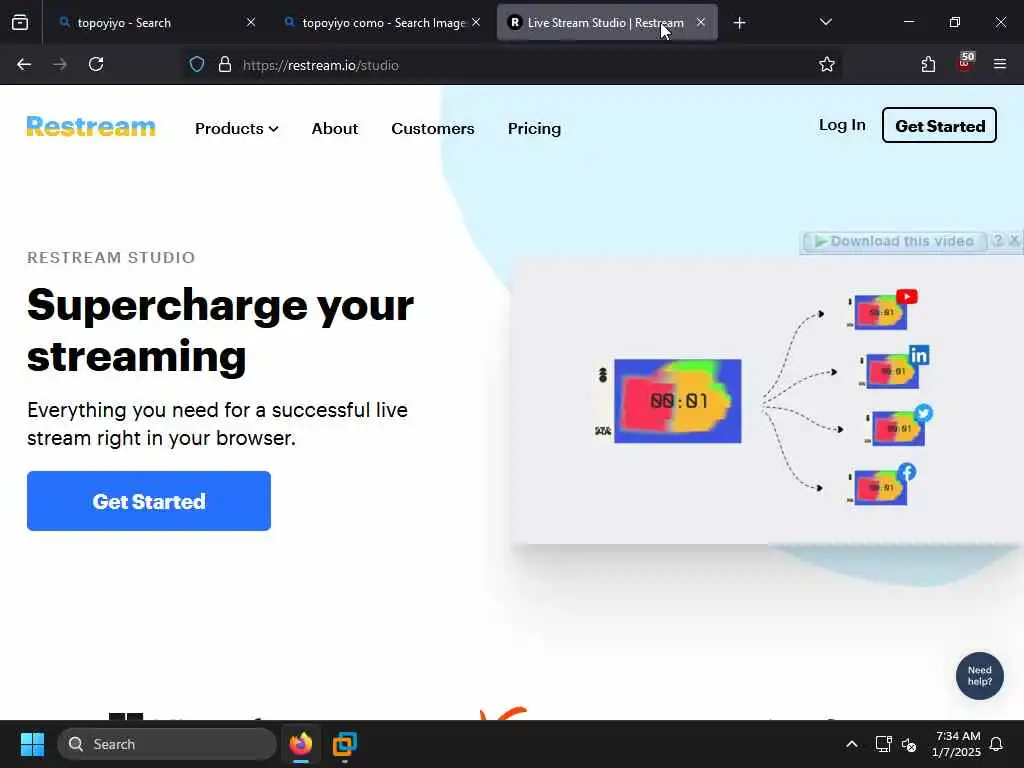
Task: Open the About page link
Action: 334,129
